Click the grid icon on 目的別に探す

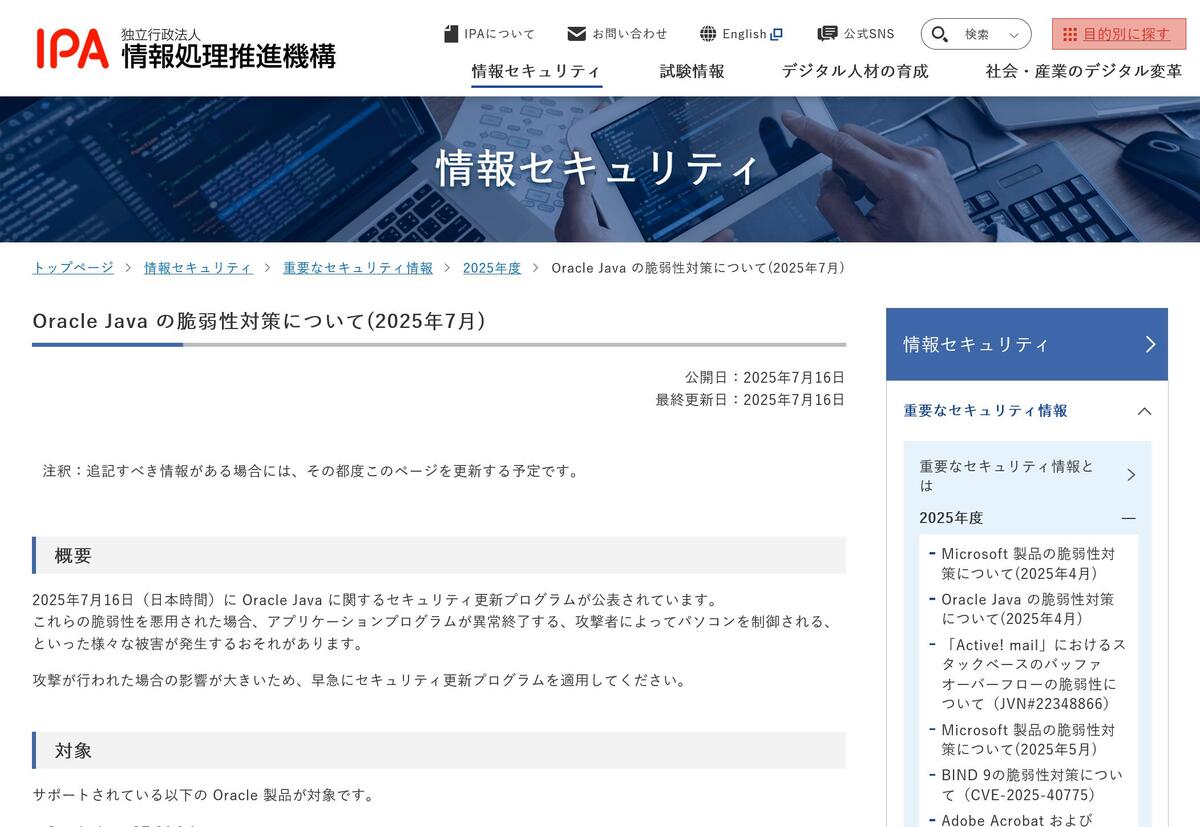tap(1070, 34)
